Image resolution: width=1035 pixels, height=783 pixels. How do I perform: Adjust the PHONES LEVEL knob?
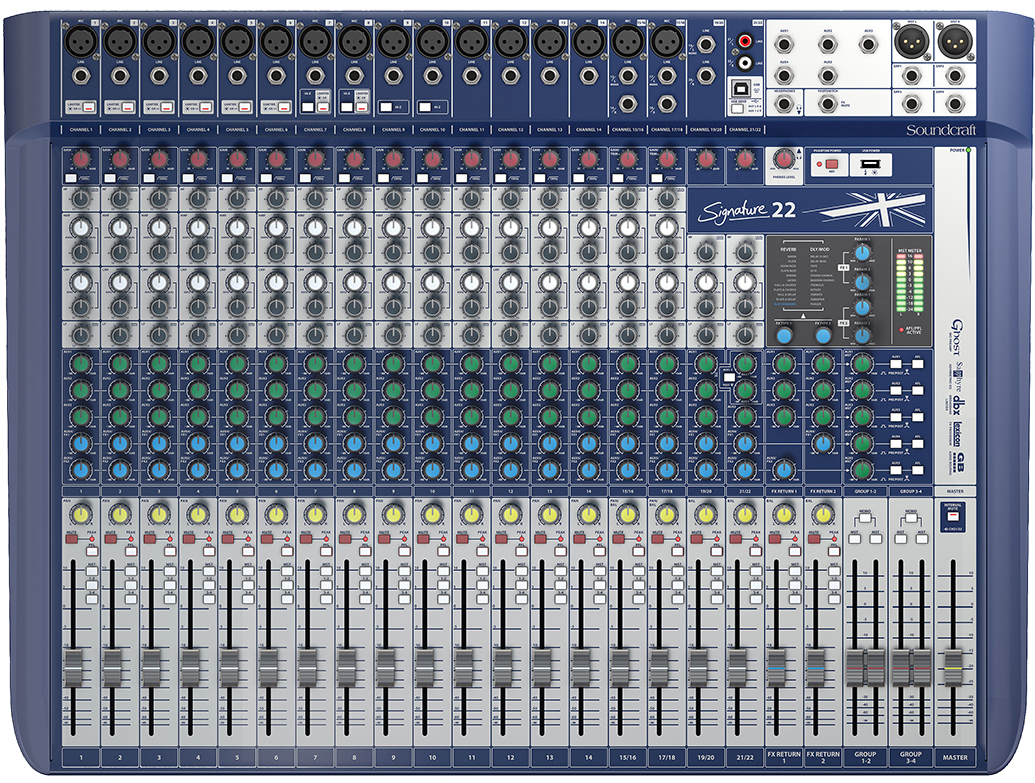pos(784,161)
